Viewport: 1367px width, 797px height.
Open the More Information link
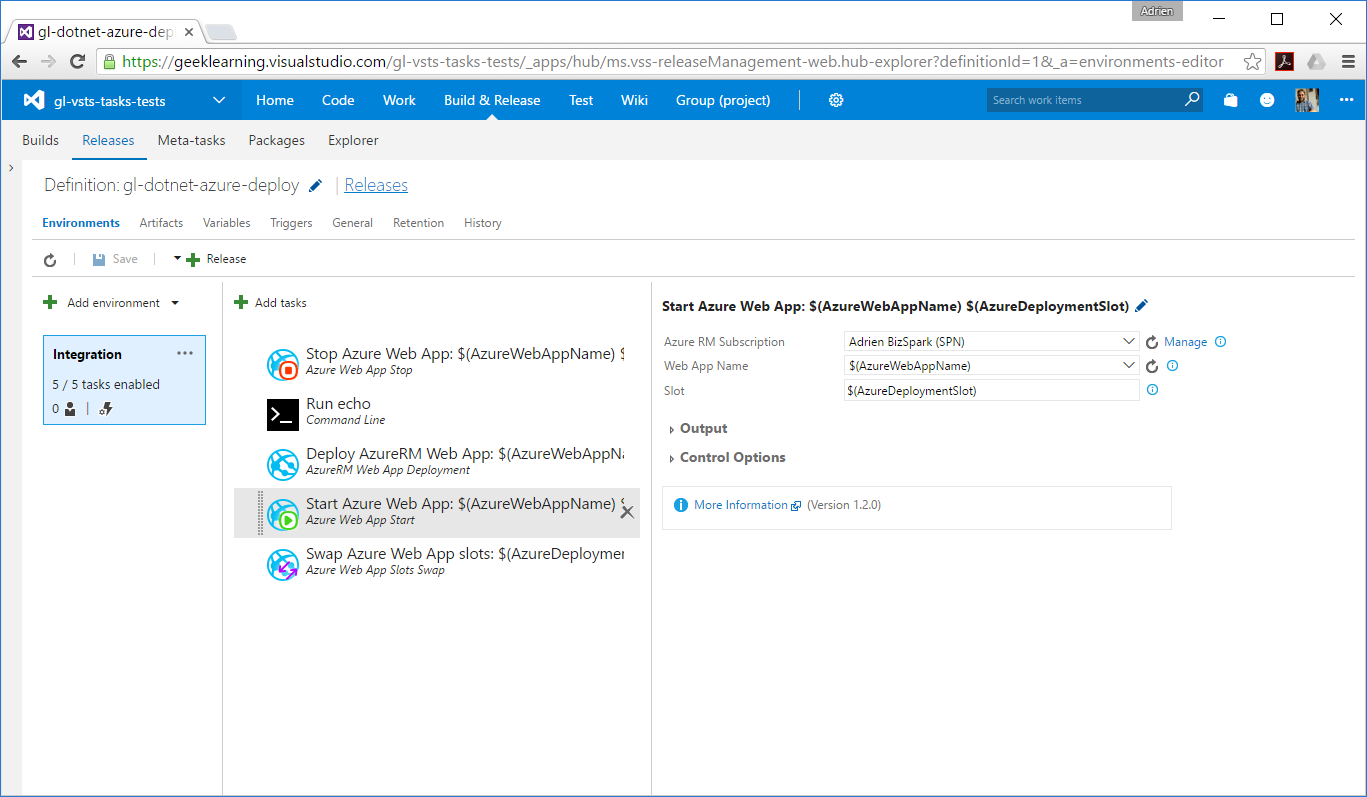(741, 505)
